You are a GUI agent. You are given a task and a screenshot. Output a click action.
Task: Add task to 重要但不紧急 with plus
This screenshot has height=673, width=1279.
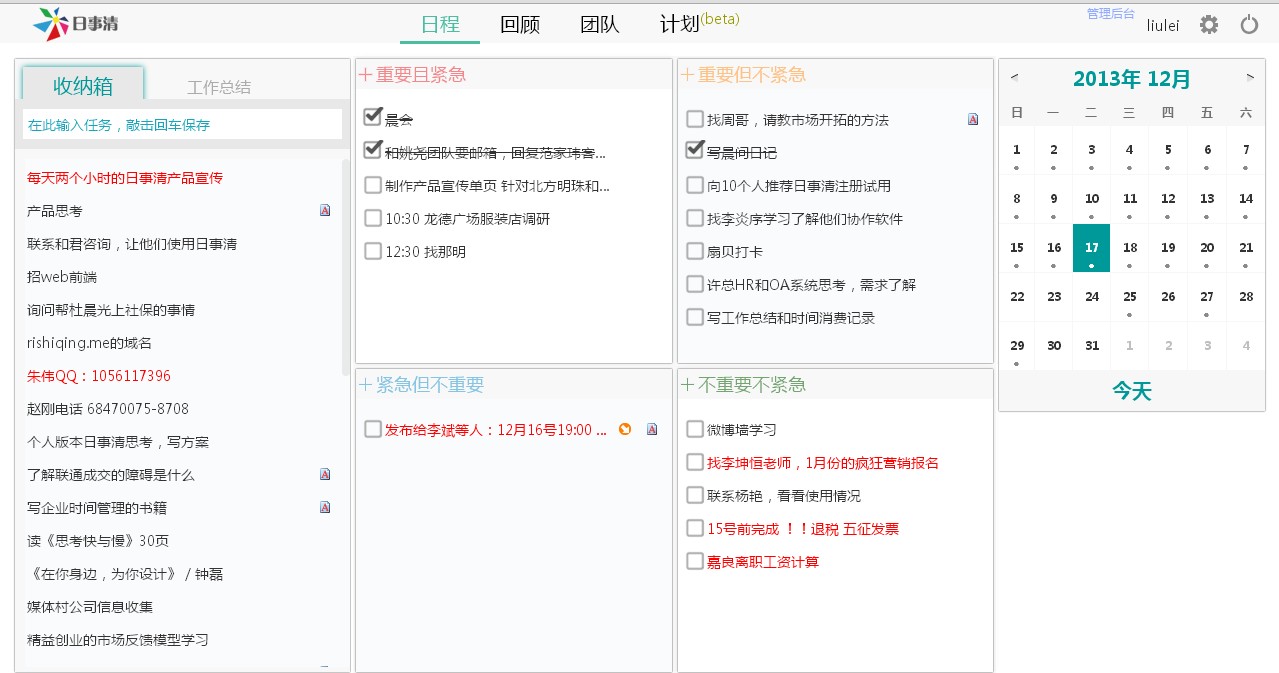tap(687, 75)
